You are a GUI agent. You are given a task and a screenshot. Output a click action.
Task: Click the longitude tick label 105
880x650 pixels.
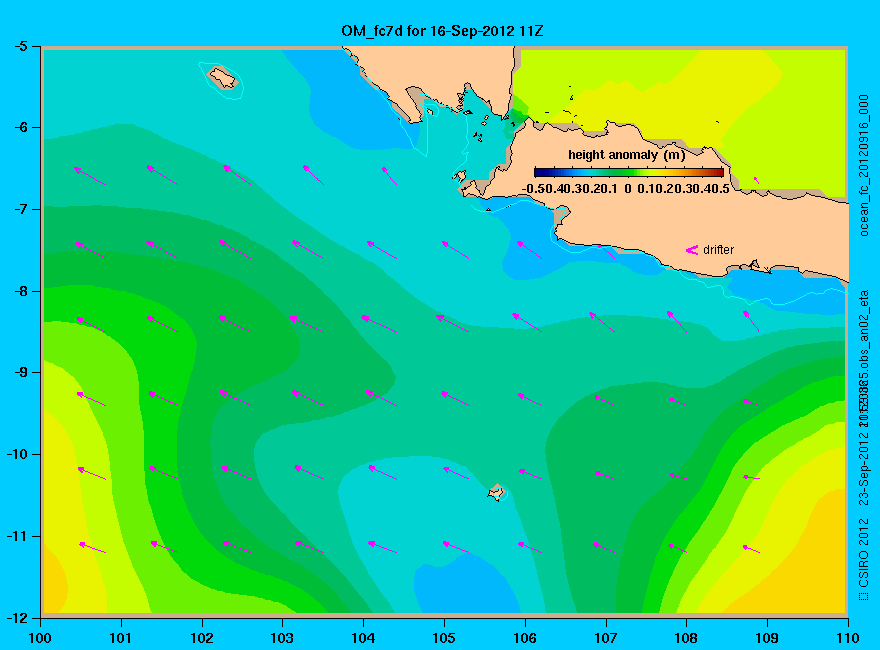point(444,638)
